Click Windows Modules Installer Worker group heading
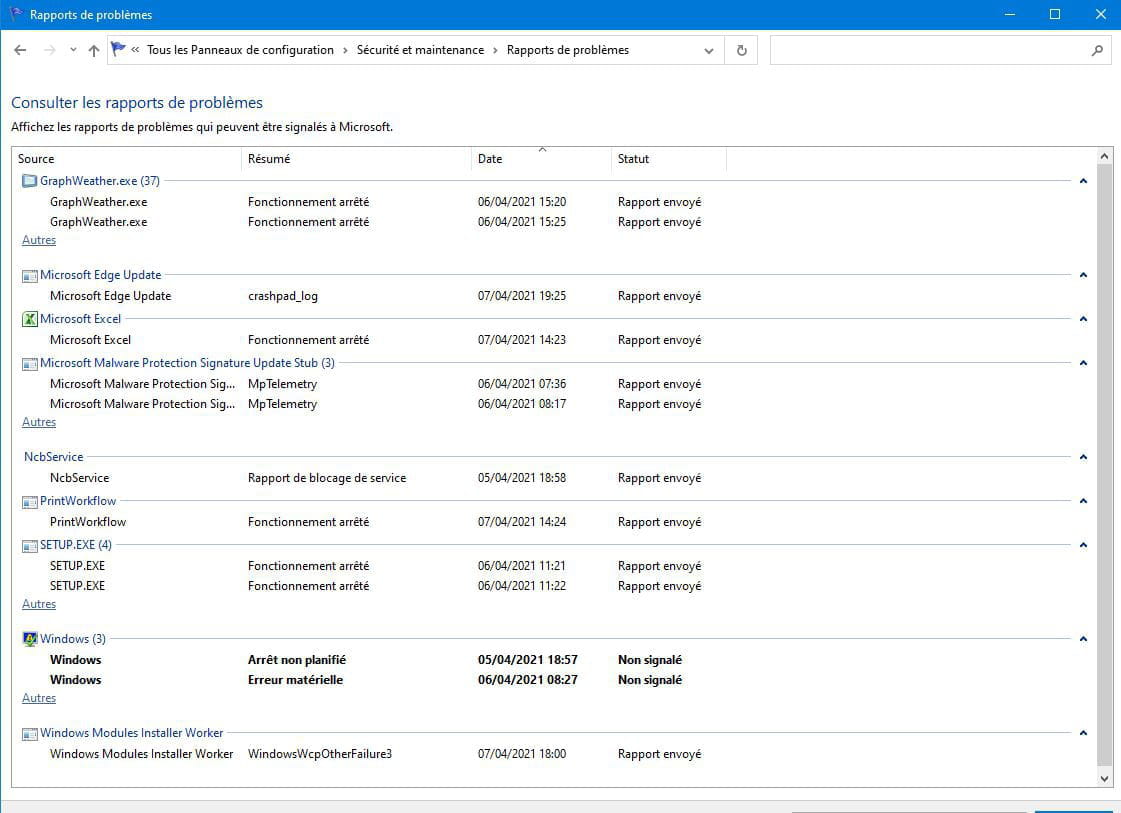 coord(132,733)
